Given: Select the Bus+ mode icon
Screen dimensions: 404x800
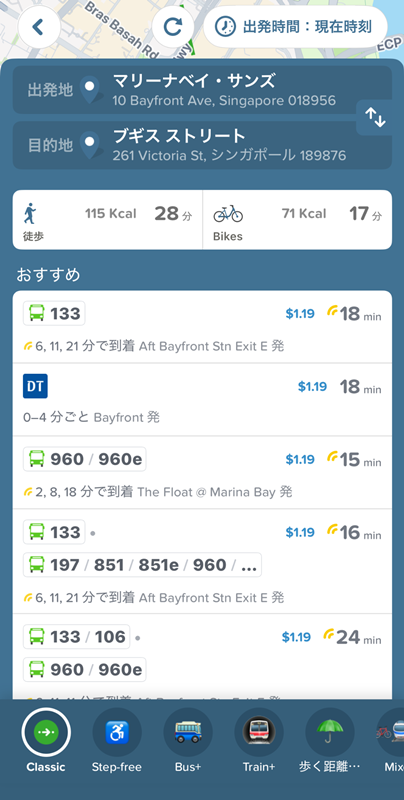Looking at the screenshot, I should click(x=188, y=732).
